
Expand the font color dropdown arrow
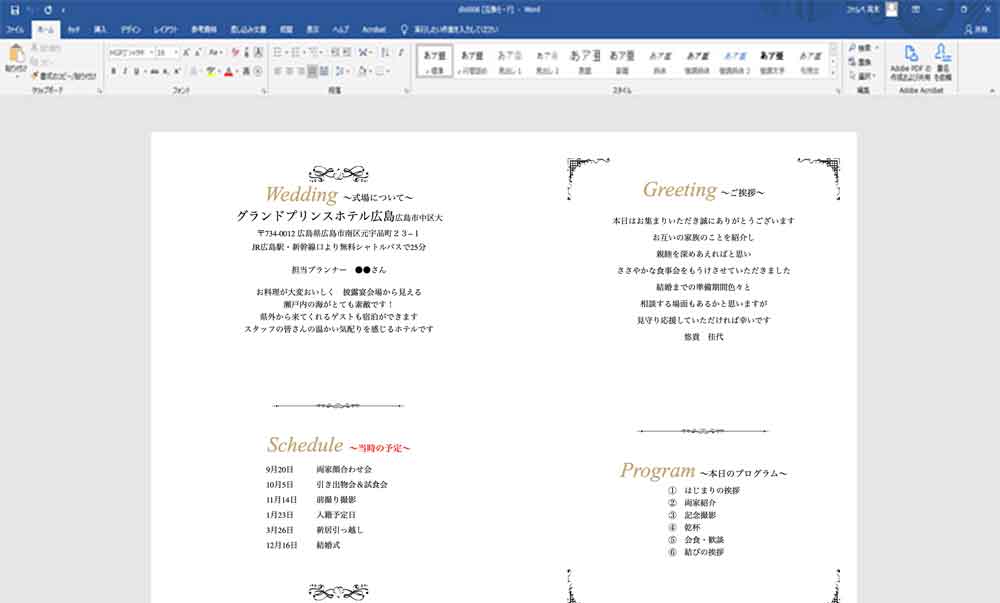(x=236, y=70)
